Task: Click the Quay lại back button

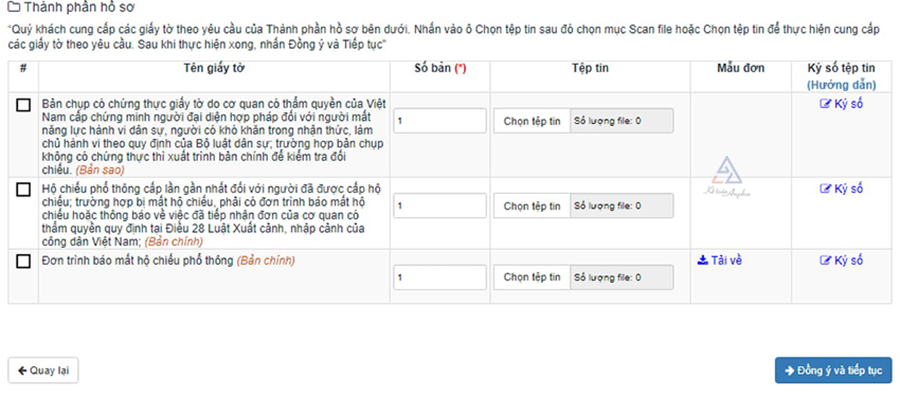Action: (x=43, y=369)
